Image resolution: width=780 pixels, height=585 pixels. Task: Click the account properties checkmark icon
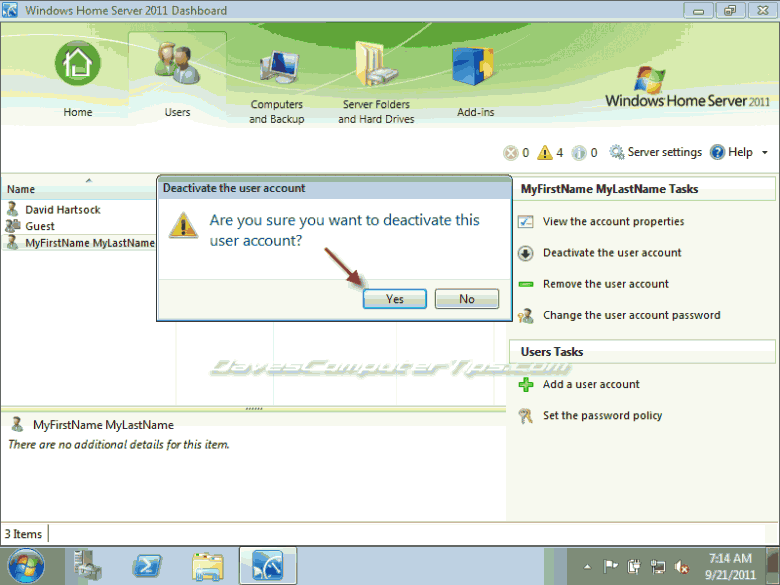click(526, 221)
